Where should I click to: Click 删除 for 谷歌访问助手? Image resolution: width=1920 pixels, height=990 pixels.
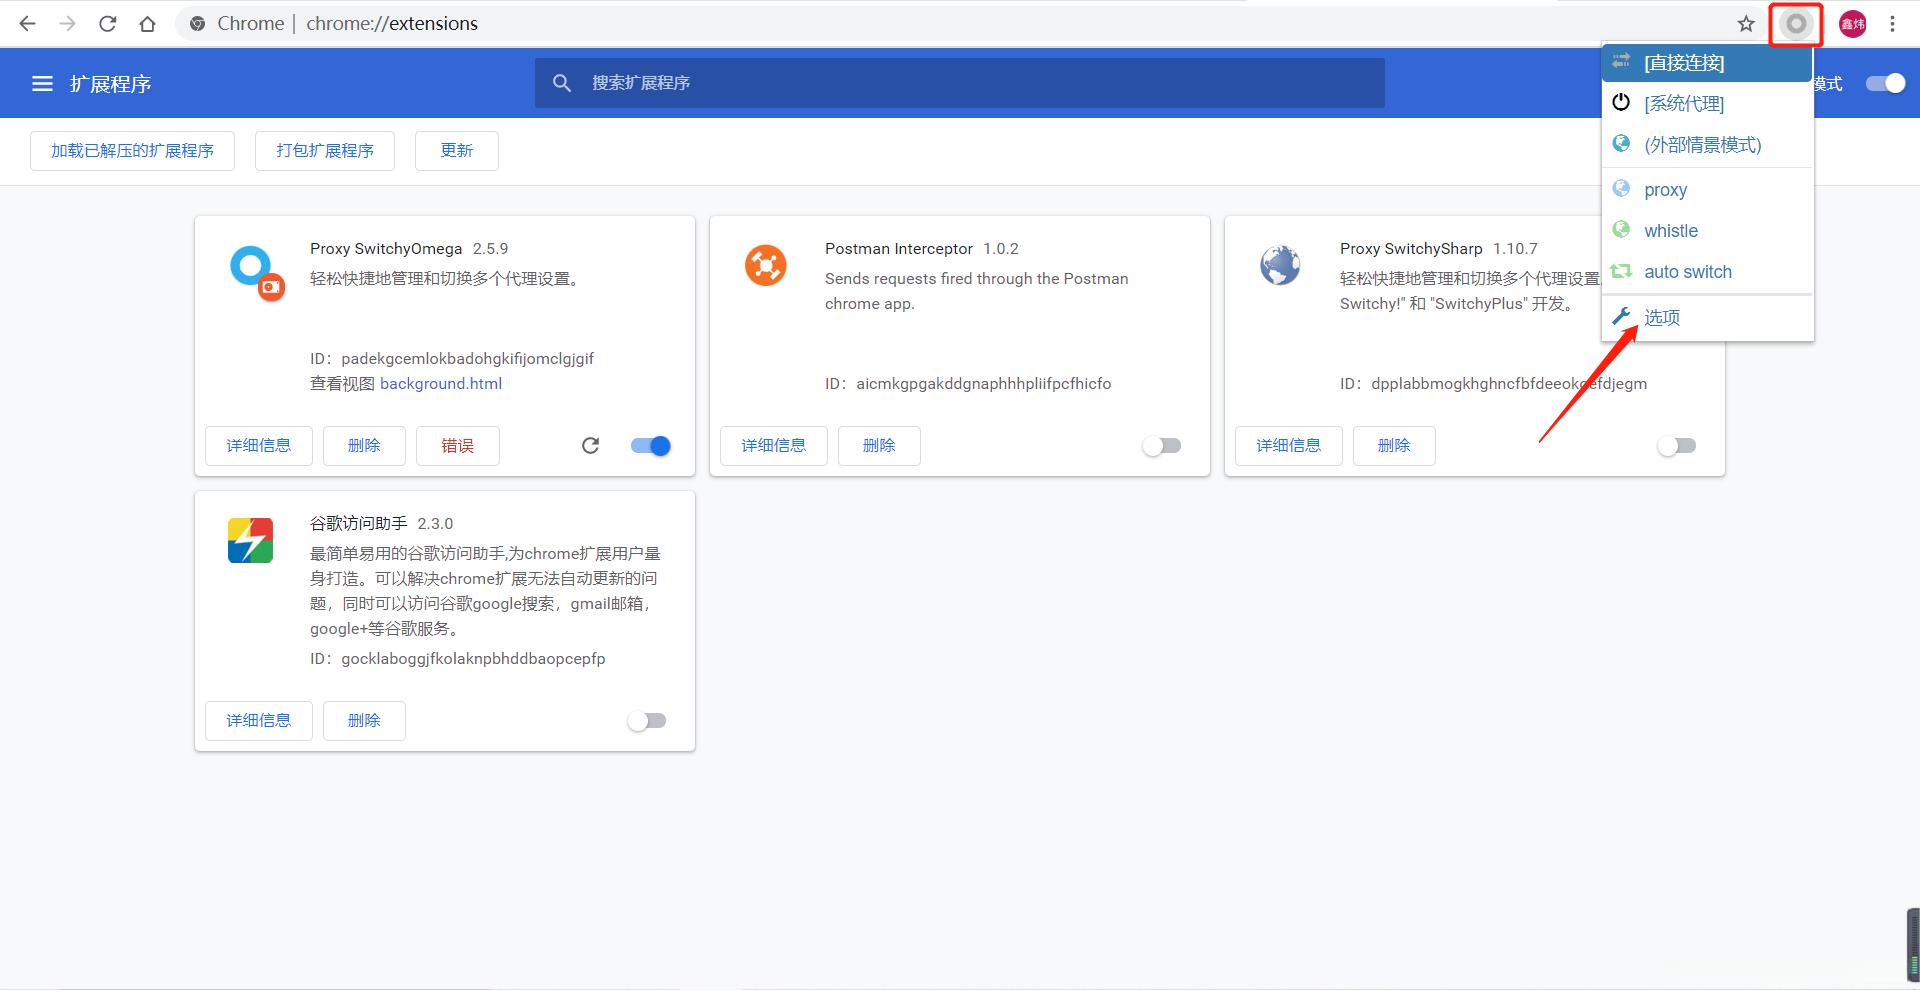[x=364, y=721]
